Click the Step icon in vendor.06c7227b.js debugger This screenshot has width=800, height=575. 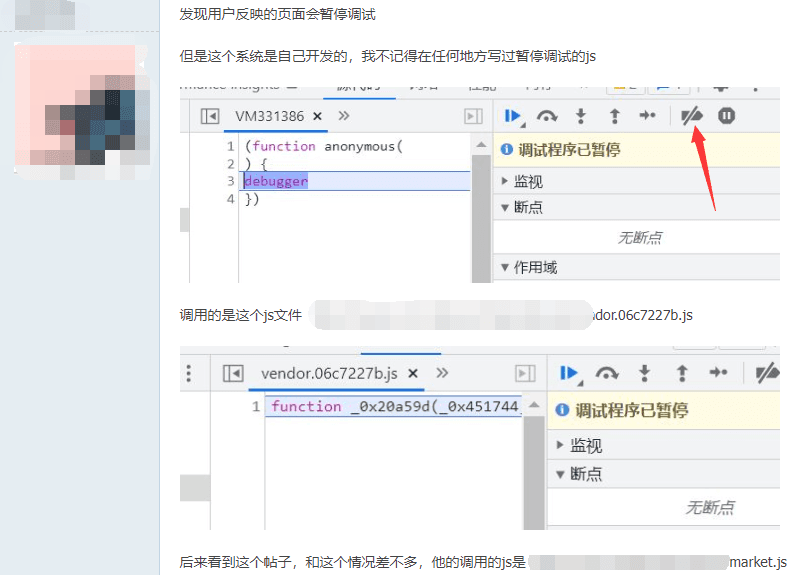tap(718, 373)
